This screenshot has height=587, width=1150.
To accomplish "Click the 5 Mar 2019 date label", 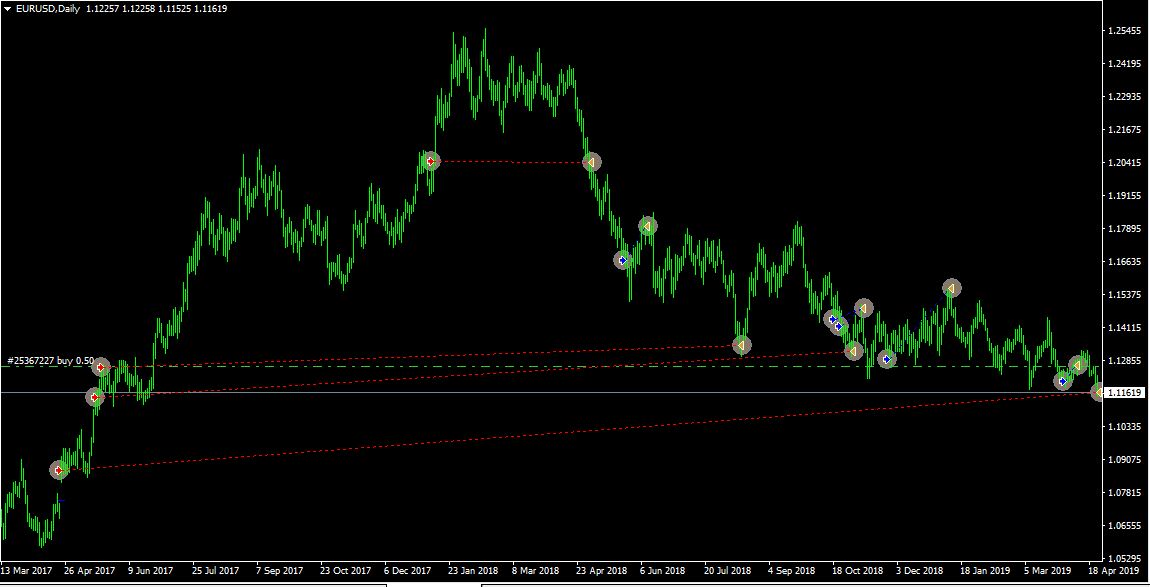I will coord(1047,570).
